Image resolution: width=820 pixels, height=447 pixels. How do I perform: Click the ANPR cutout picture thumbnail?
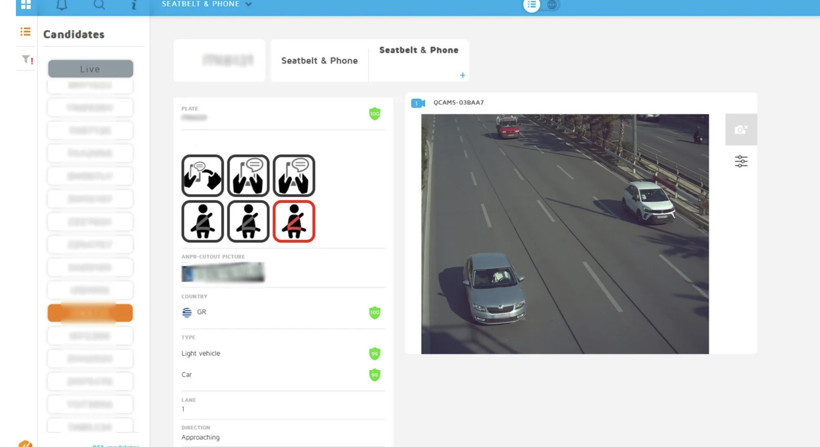coord(223,272)
